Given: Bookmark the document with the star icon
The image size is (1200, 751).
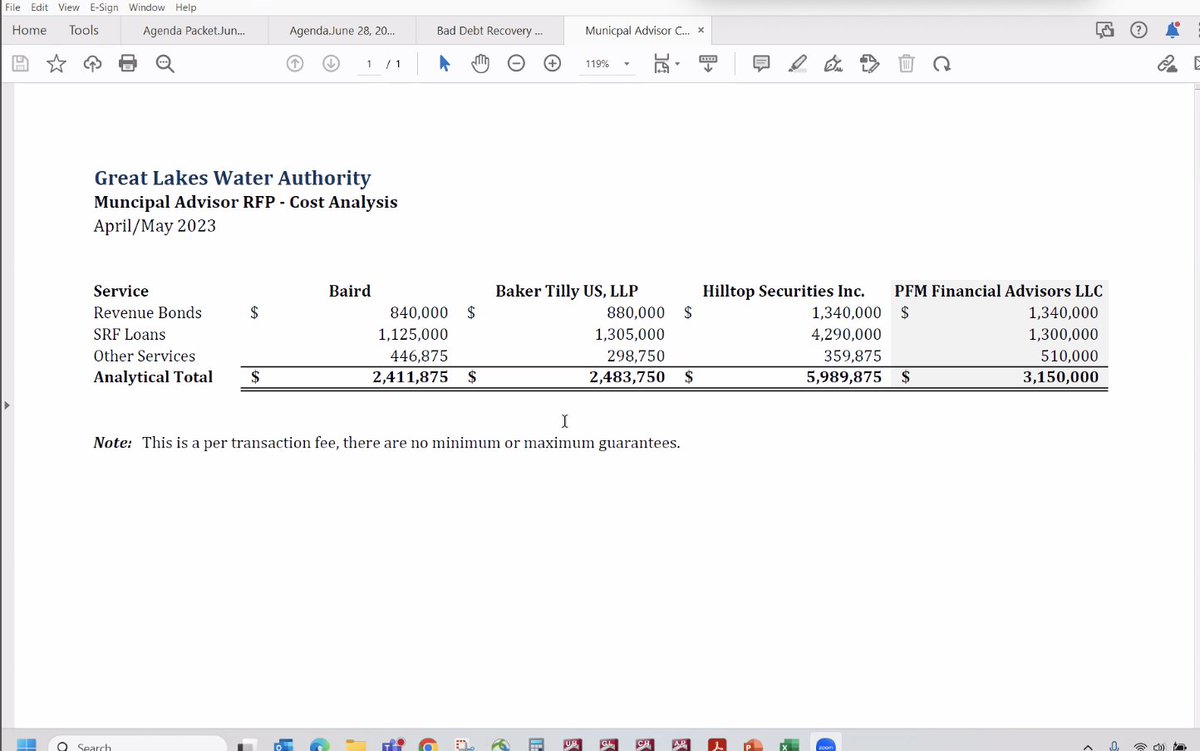Looking at the screenshot, I should pyautogui.click(x=57, y=64).
